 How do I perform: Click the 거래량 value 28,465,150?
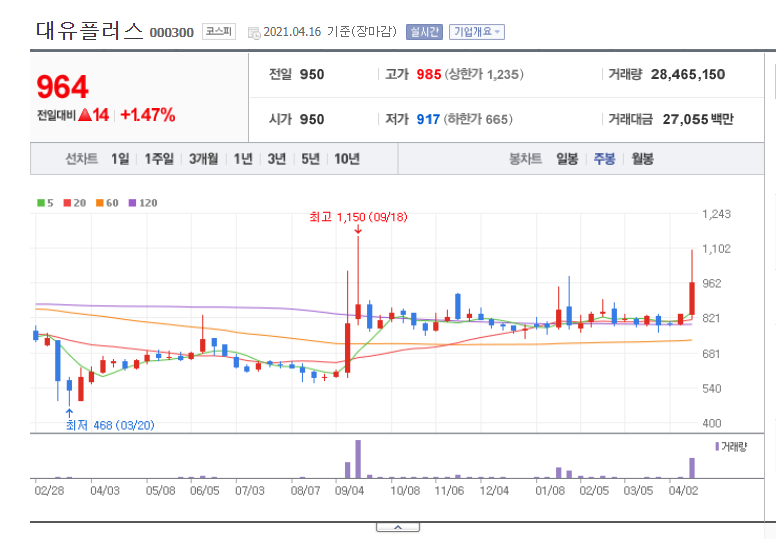click(x=688, y=75)
